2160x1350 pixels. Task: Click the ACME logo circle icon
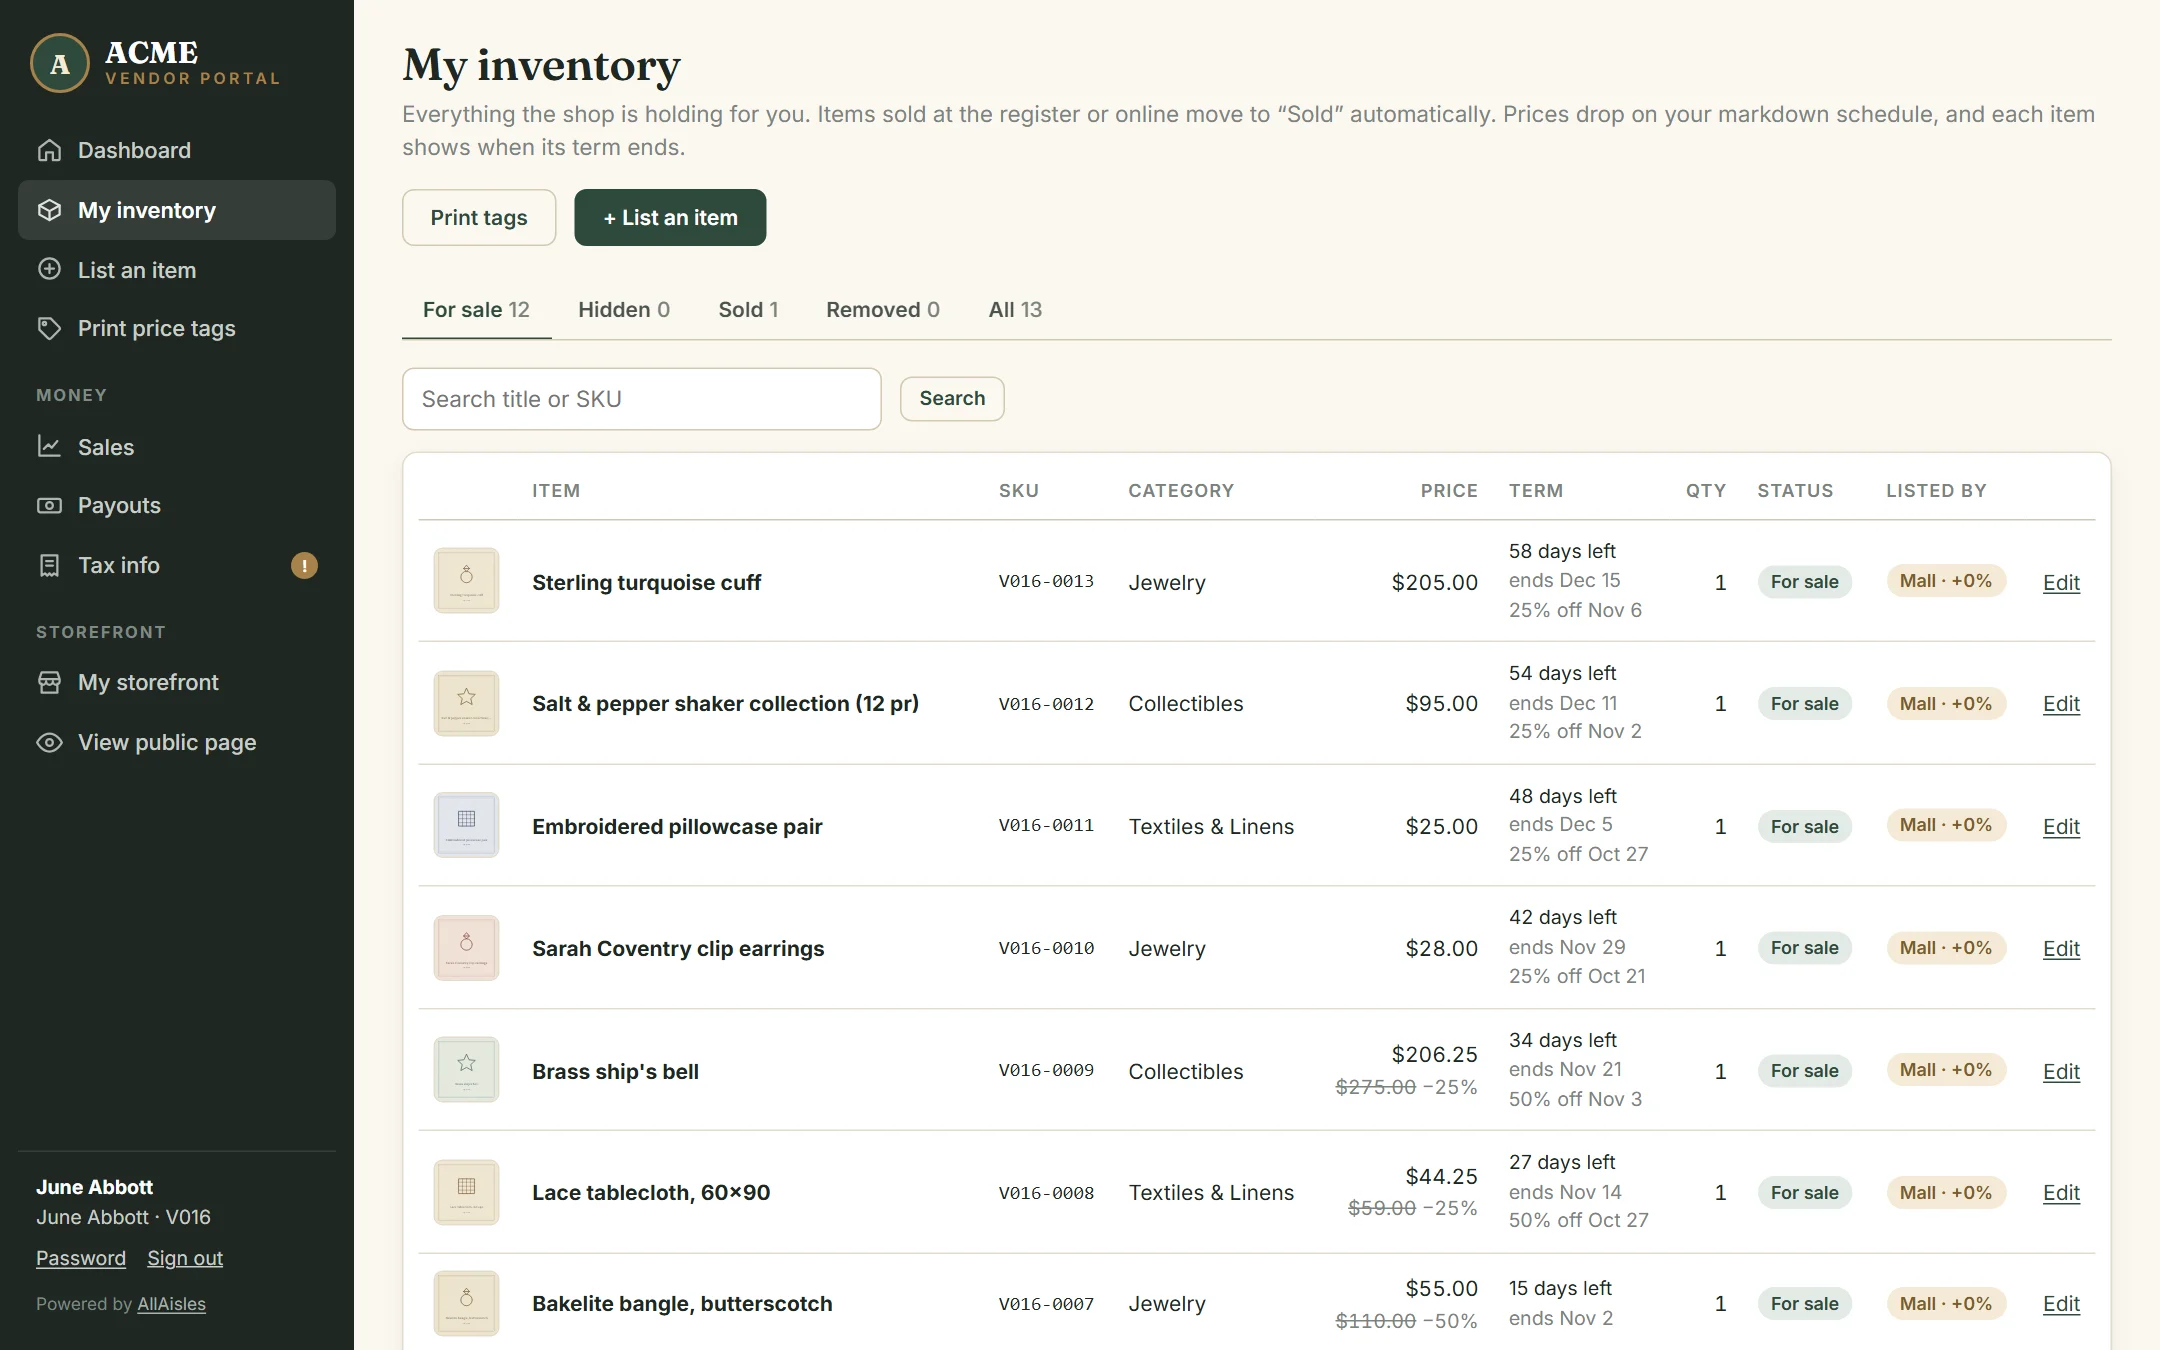pyautogui.click(x=60, y=63)
